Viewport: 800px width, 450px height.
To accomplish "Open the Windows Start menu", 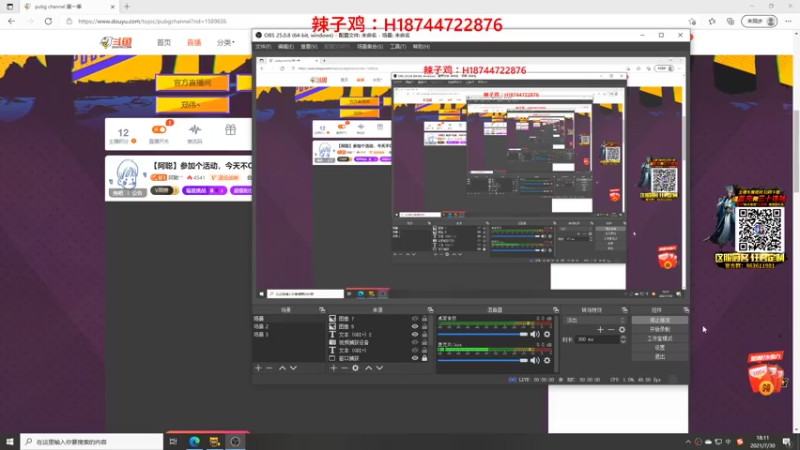I will tap(10, 441).
